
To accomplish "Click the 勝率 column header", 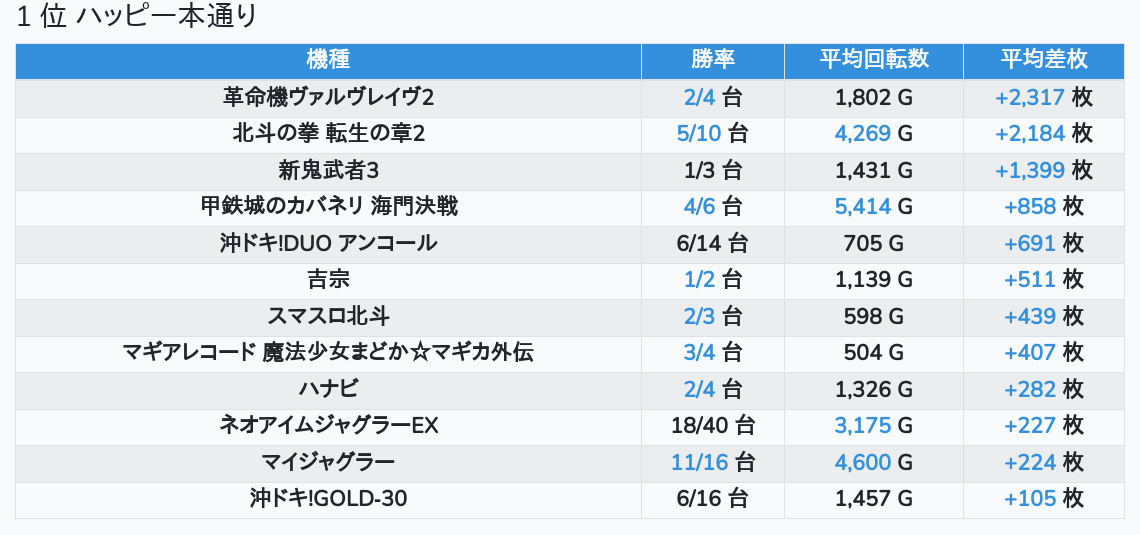I will [712, 60].
